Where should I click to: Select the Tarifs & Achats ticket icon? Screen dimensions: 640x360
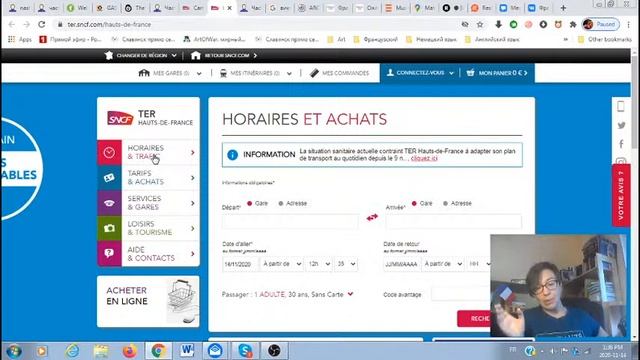109,178
